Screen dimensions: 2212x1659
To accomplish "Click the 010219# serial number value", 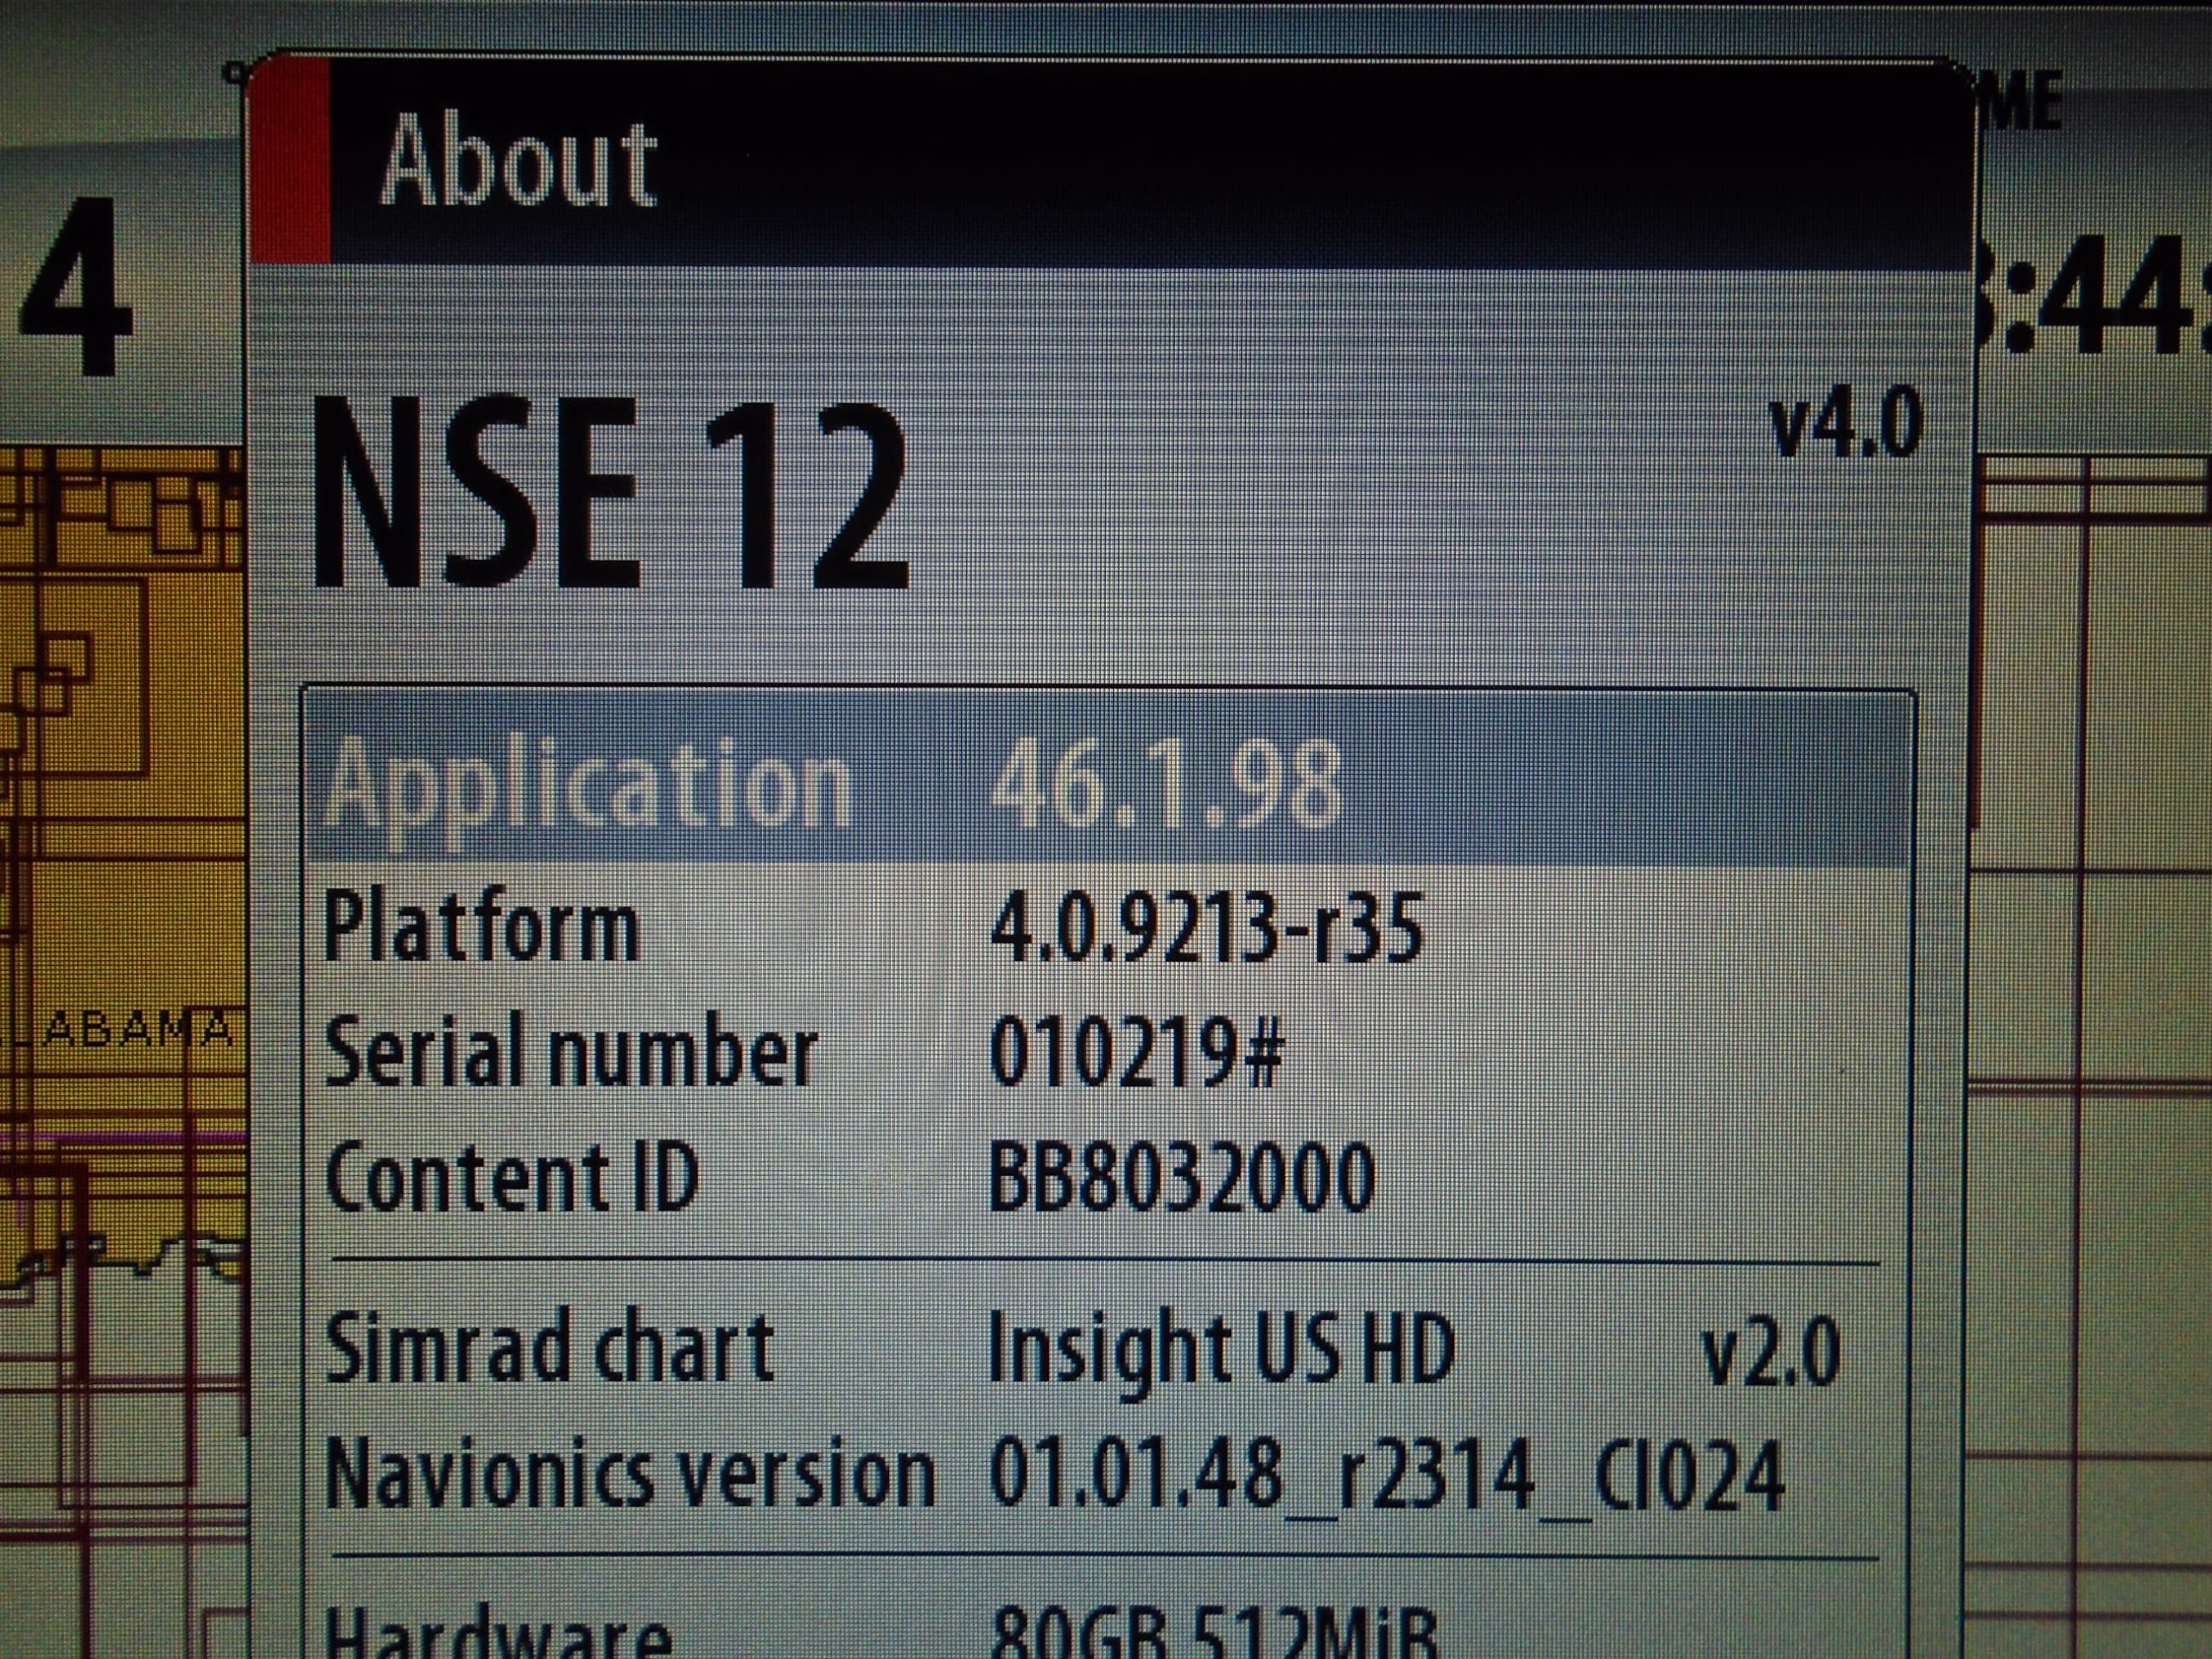I will [1135, 1053].
